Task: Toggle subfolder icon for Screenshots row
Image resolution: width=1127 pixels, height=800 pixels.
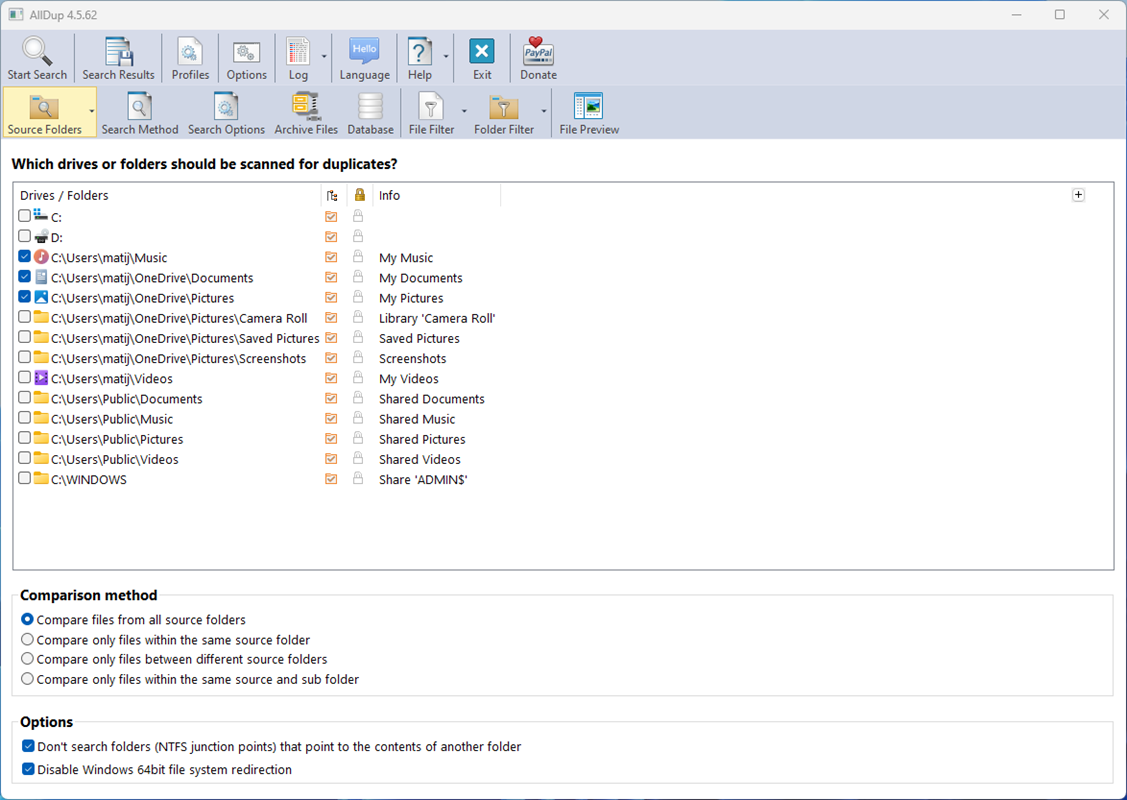Action: [x=331, y=357]
